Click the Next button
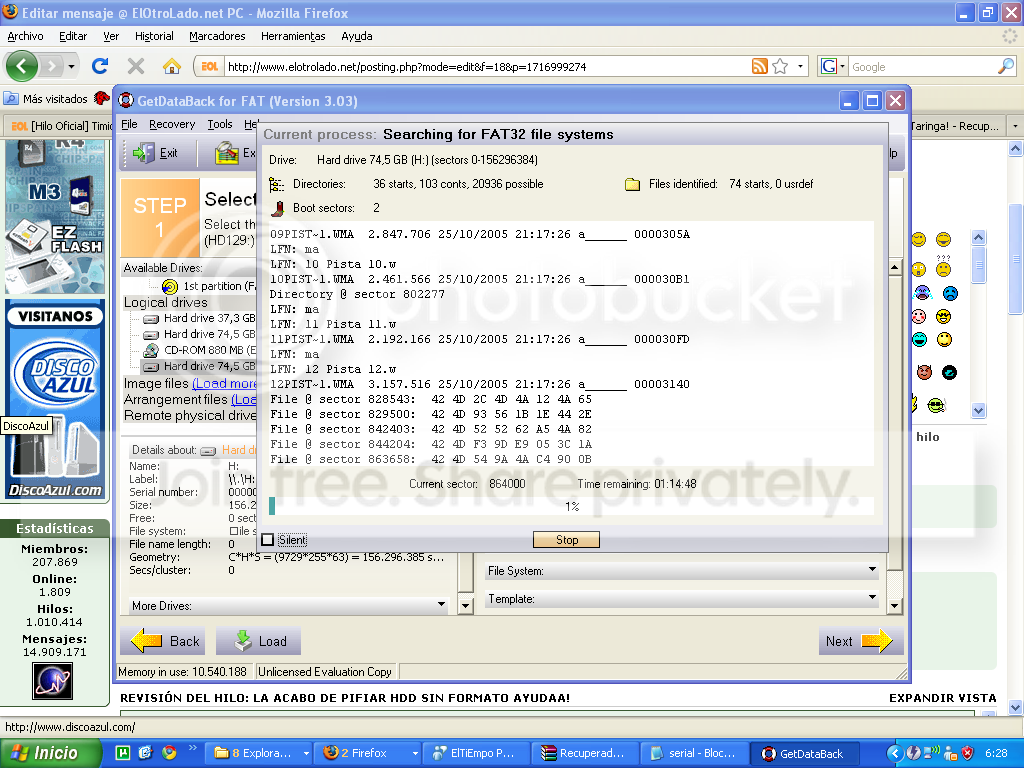The height and width of the screenshot is (768, 1024). pos(855,641)
